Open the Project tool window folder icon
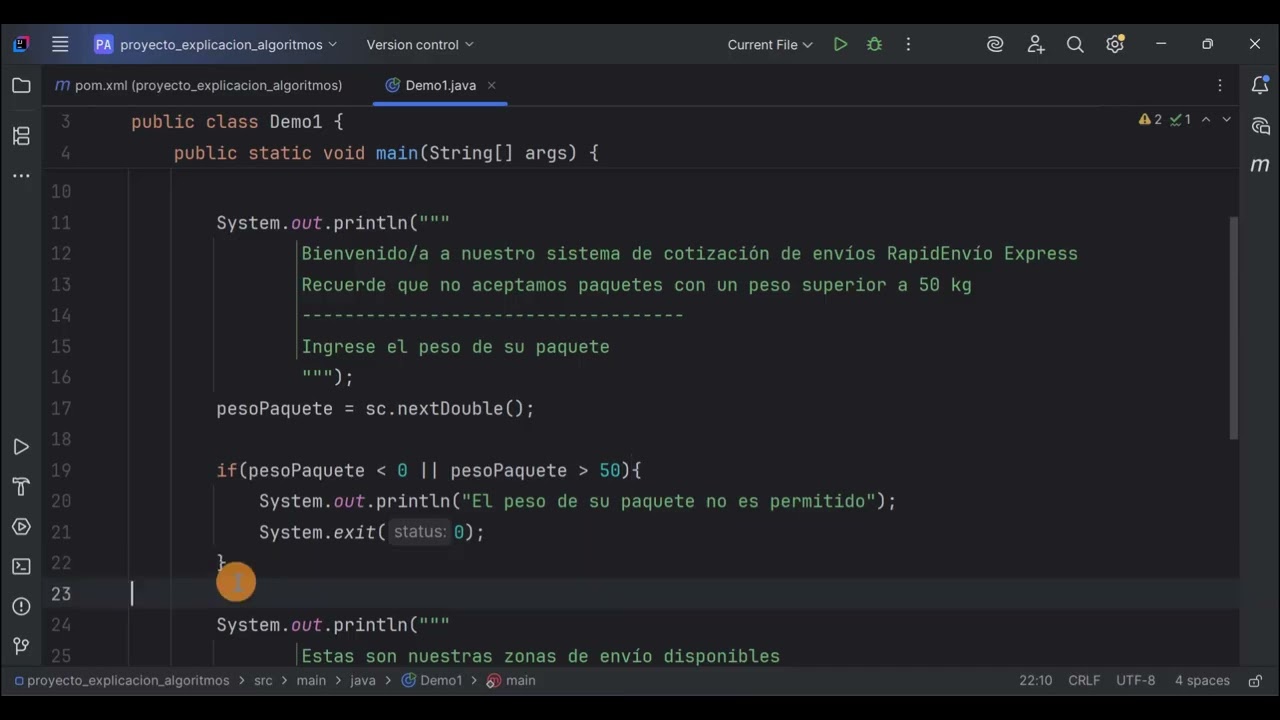The image size is (1280, 720). coord(21,86)
